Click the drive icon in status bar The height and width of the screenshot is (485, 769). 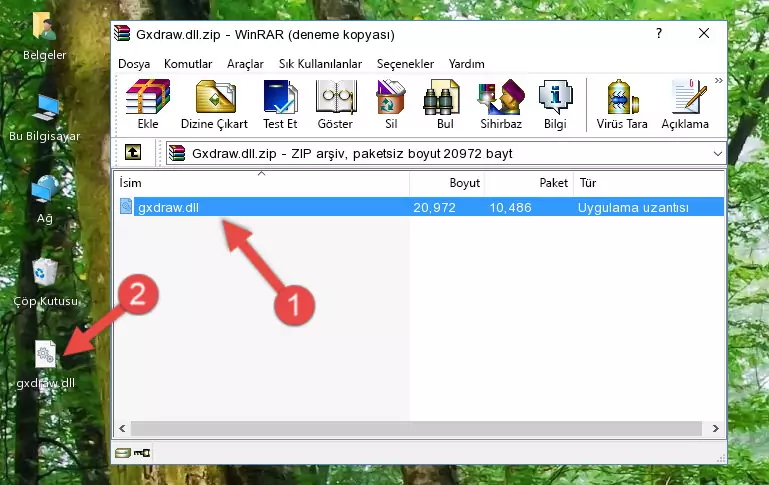point(123,453)
